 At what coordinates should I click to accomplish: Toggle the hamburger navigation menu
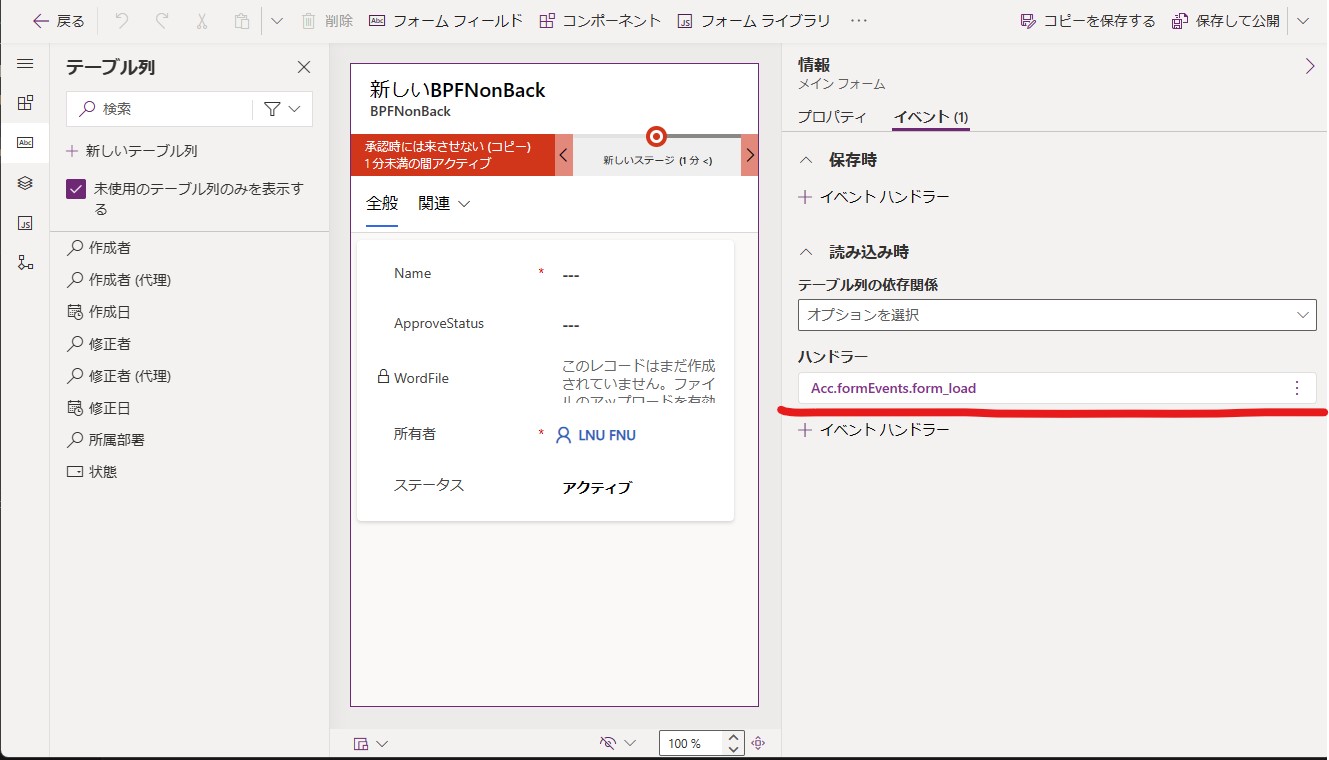tap(25, 64)
